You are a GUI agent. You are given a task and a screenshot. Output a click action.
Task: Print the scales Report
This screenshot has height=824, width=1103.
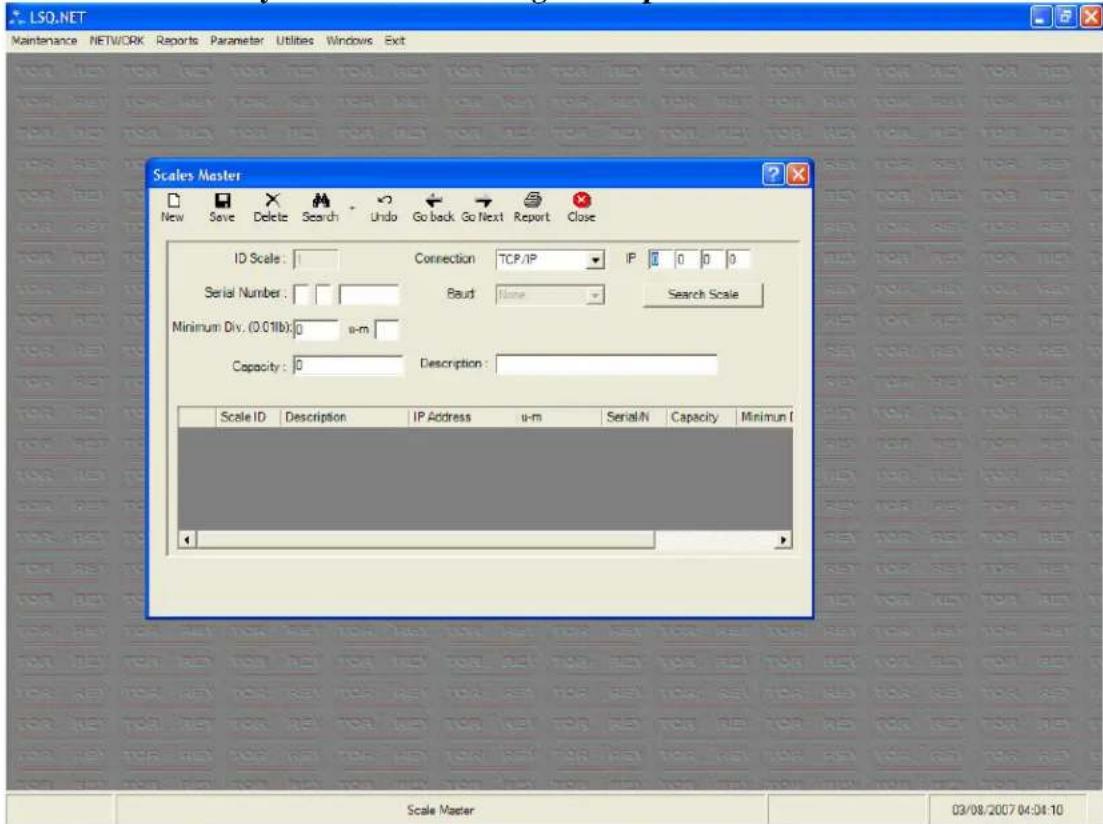(x=532, y=208)
